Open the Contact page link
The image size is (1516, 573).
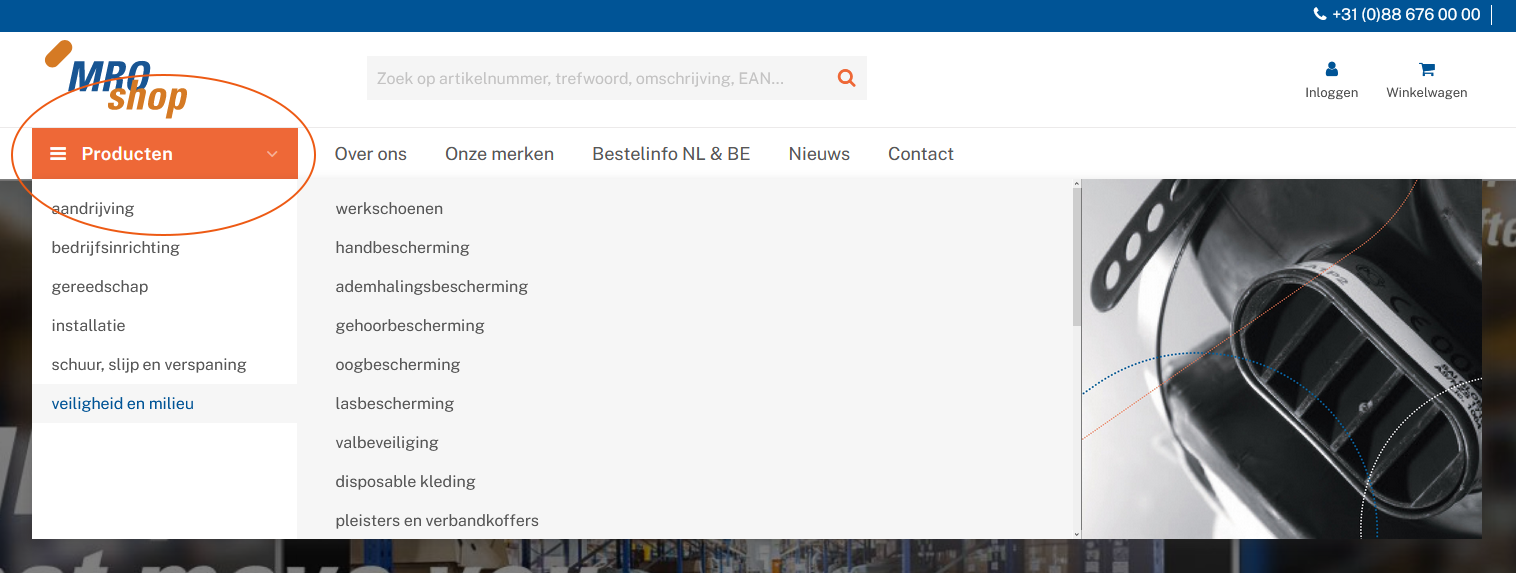click(x=920, y=154)
